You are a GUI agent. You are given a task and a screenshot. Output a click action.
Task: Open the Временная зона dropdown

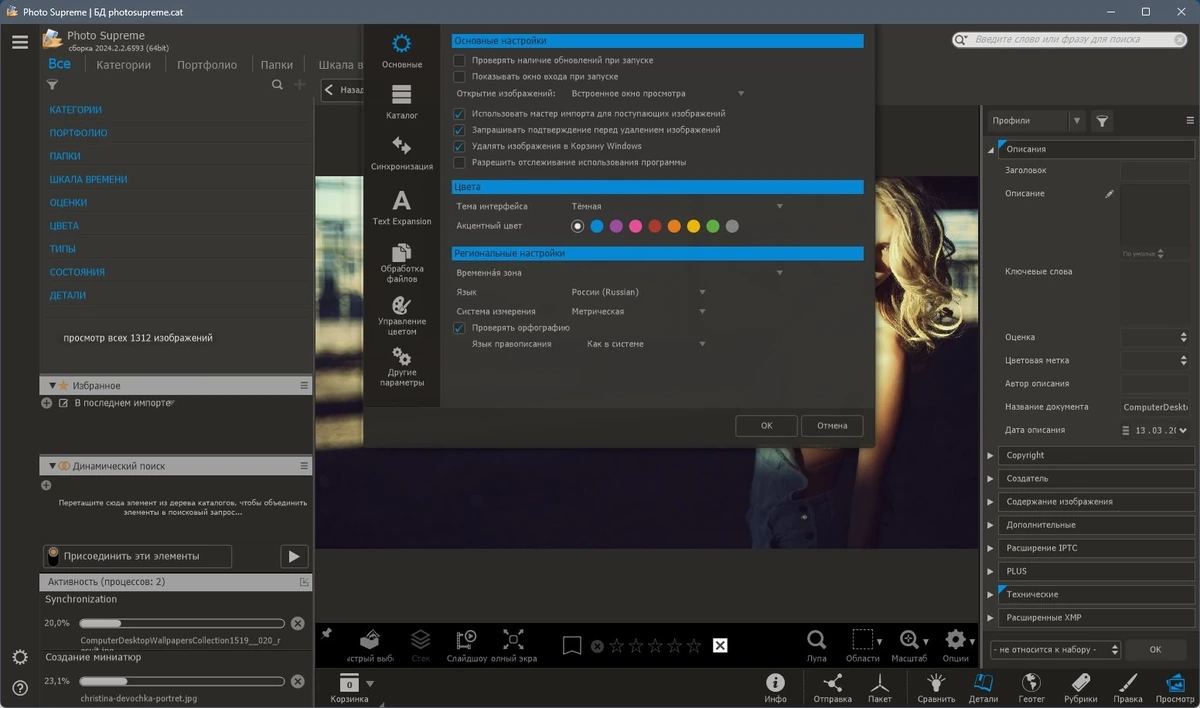click(x=677, y=272)
